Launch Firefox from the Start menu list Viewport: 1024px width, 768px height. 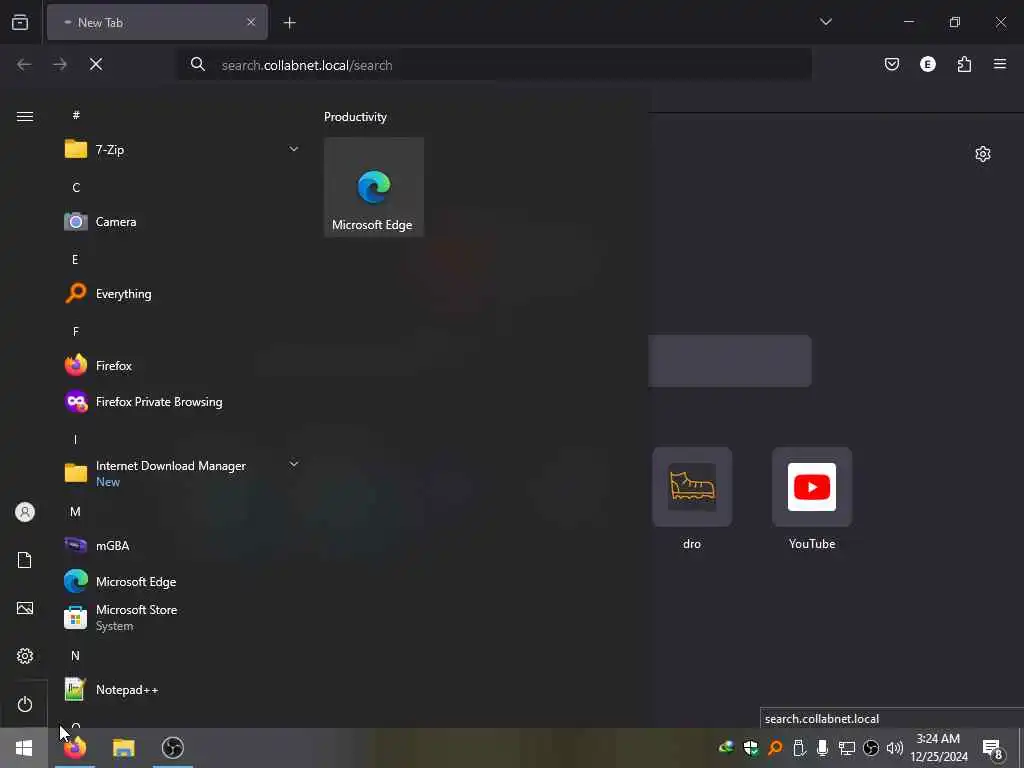[182, 366]
